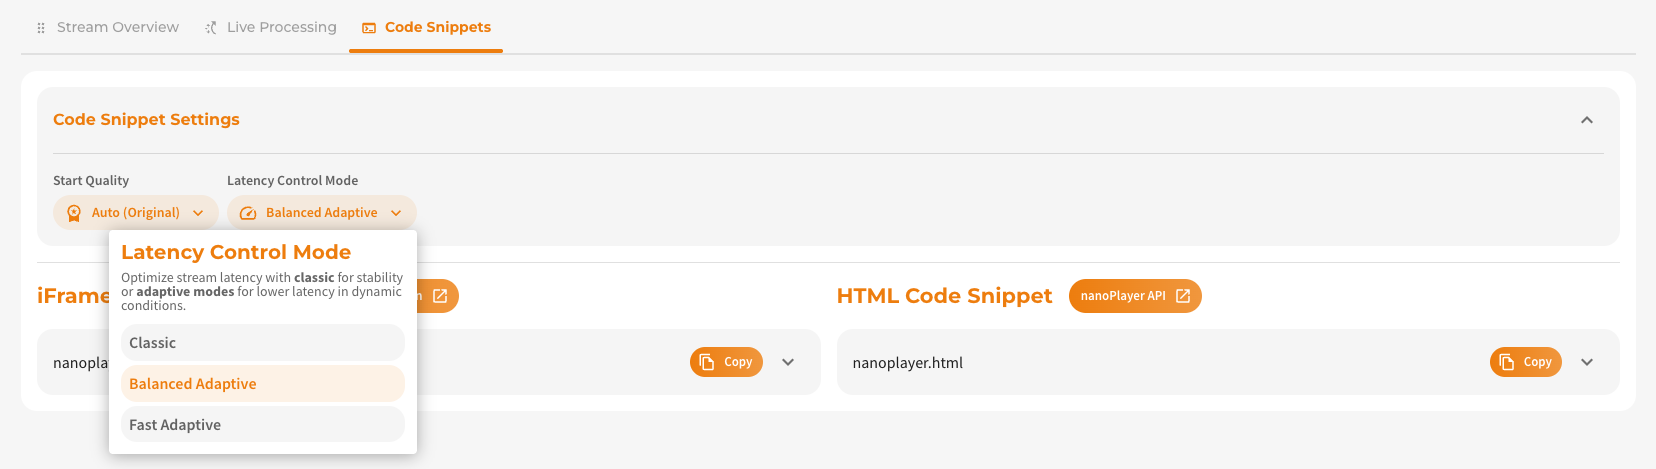
Task: Select the Code Snippets tab
Action: pos(426,27)
